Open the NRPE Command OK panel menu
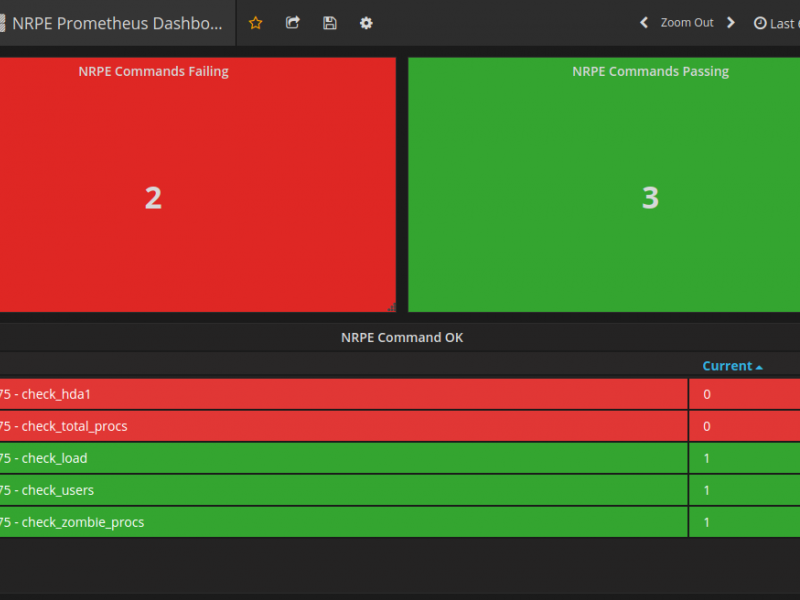800x600 pixels. pyautogui.click(x=402, y=337)
